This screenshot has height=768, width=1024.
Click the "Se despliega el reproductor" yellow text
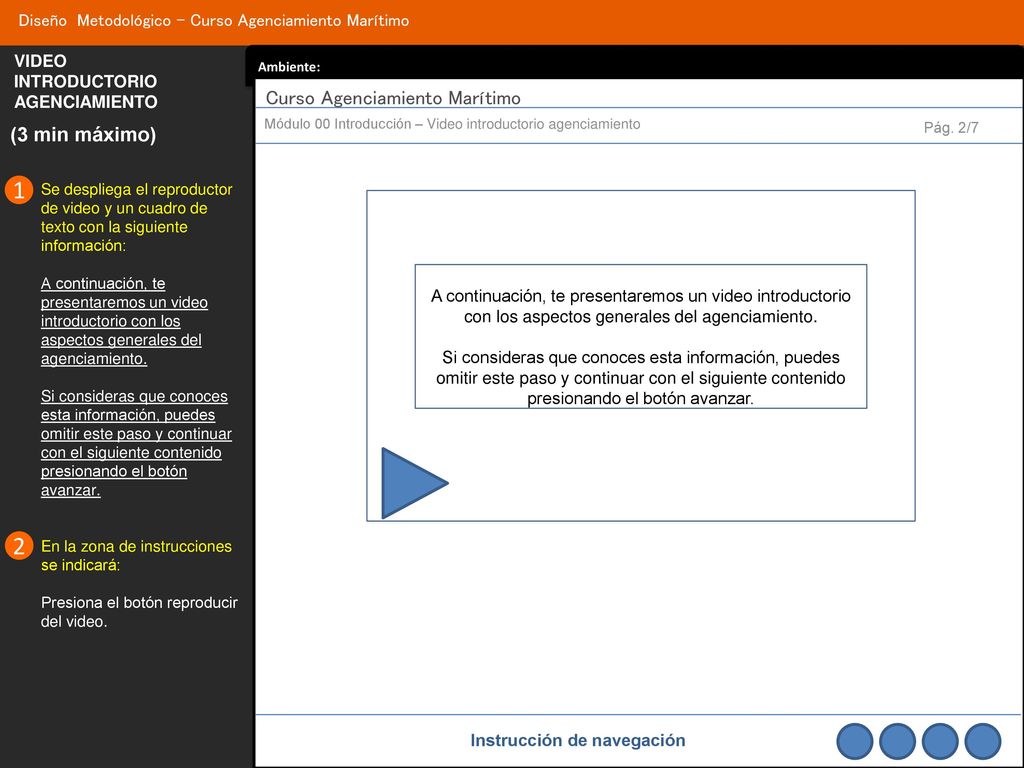click(x=136, y=217)
